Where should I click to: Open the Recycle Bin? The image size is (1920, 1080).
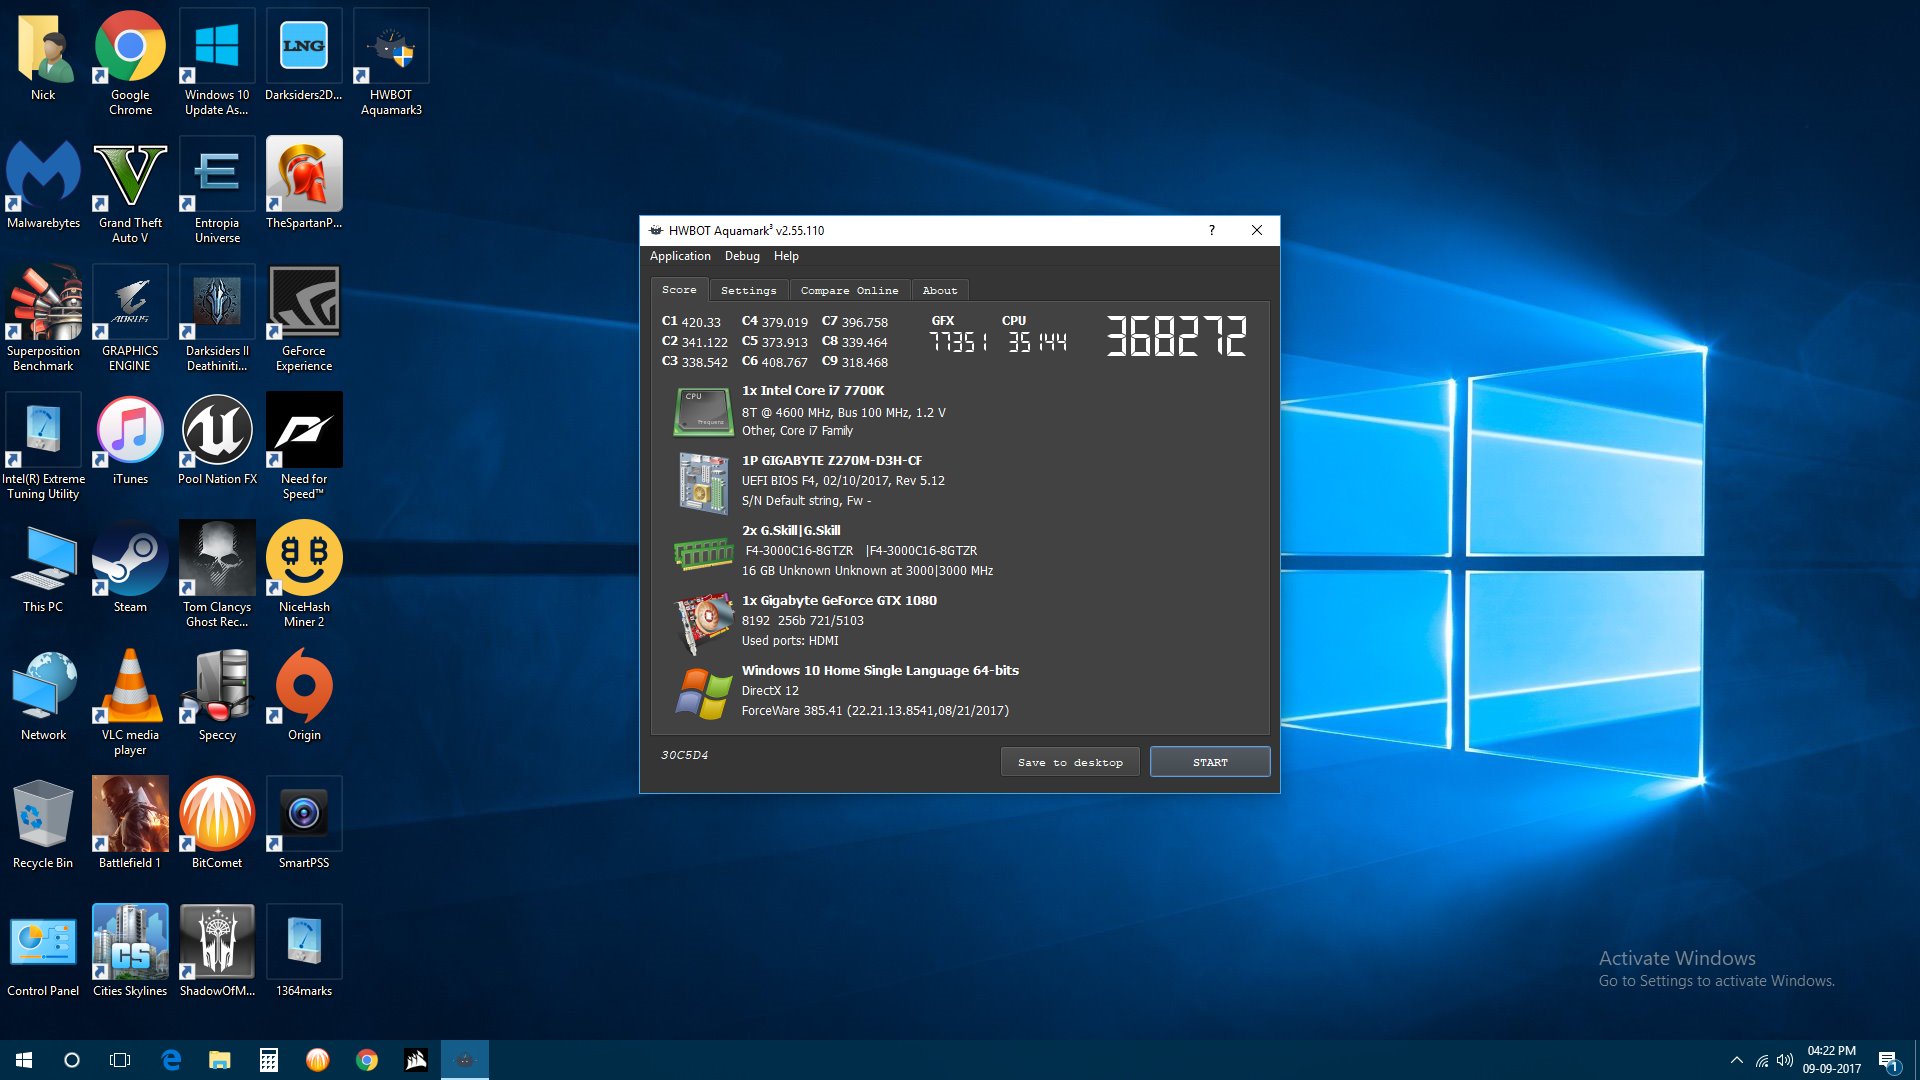43,823
